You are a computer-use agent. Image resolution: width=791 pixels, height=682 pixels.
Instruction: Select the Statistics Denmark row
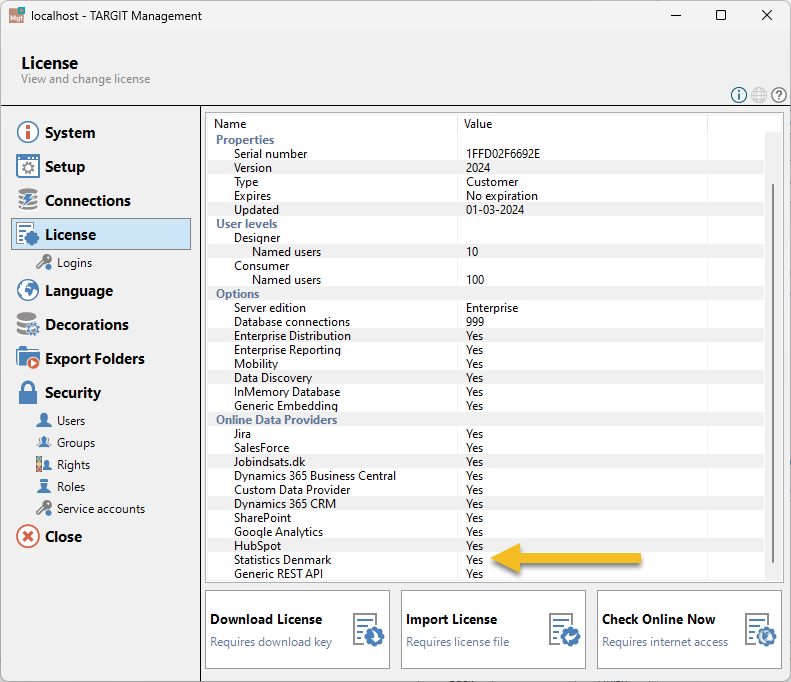pos(485,560)
